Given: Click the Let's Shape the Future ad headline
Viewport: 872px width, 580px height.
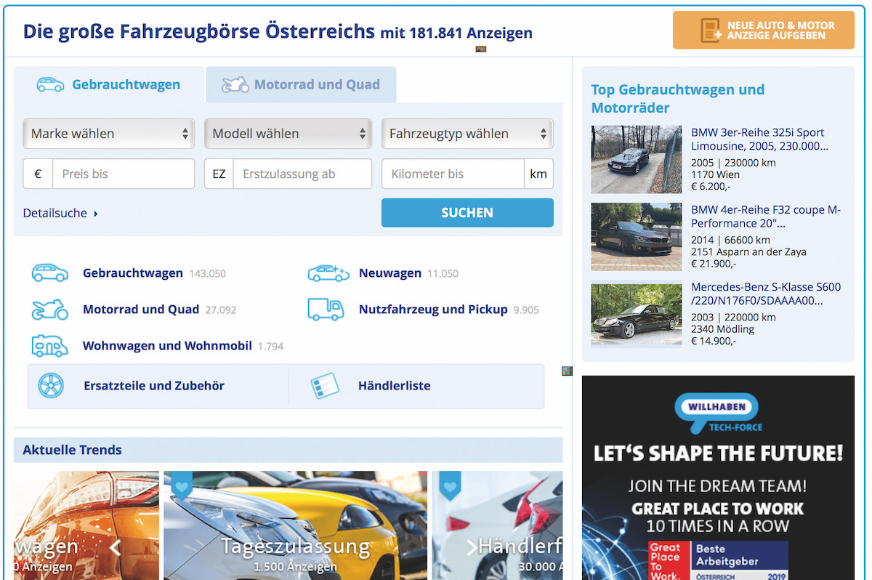Looking at the screenshot, I should pyautogui.click(x=718, y=453).
